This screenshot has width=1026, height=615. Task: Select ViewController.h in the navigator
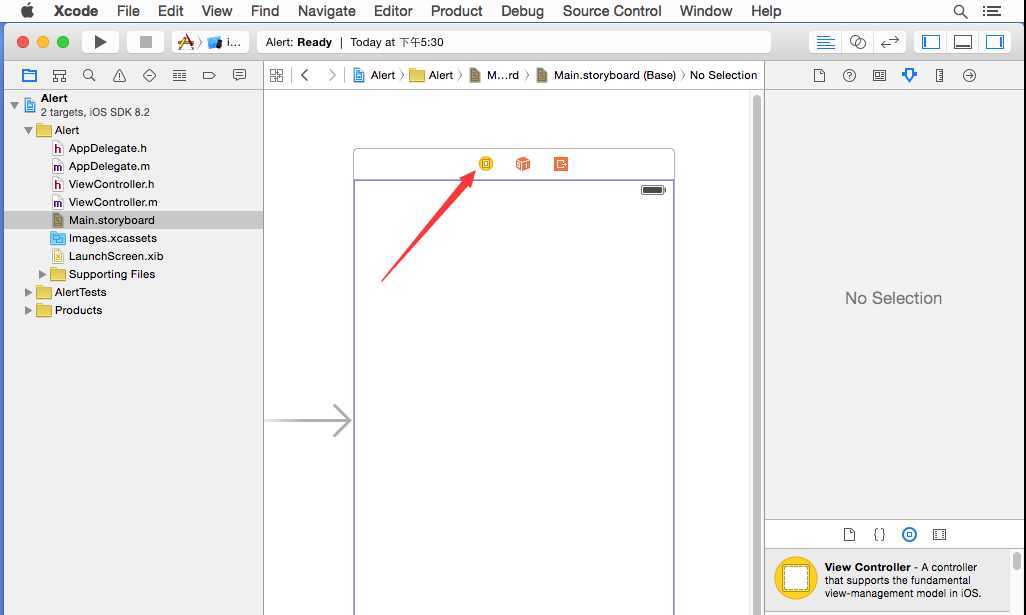[x=111, y=184]
